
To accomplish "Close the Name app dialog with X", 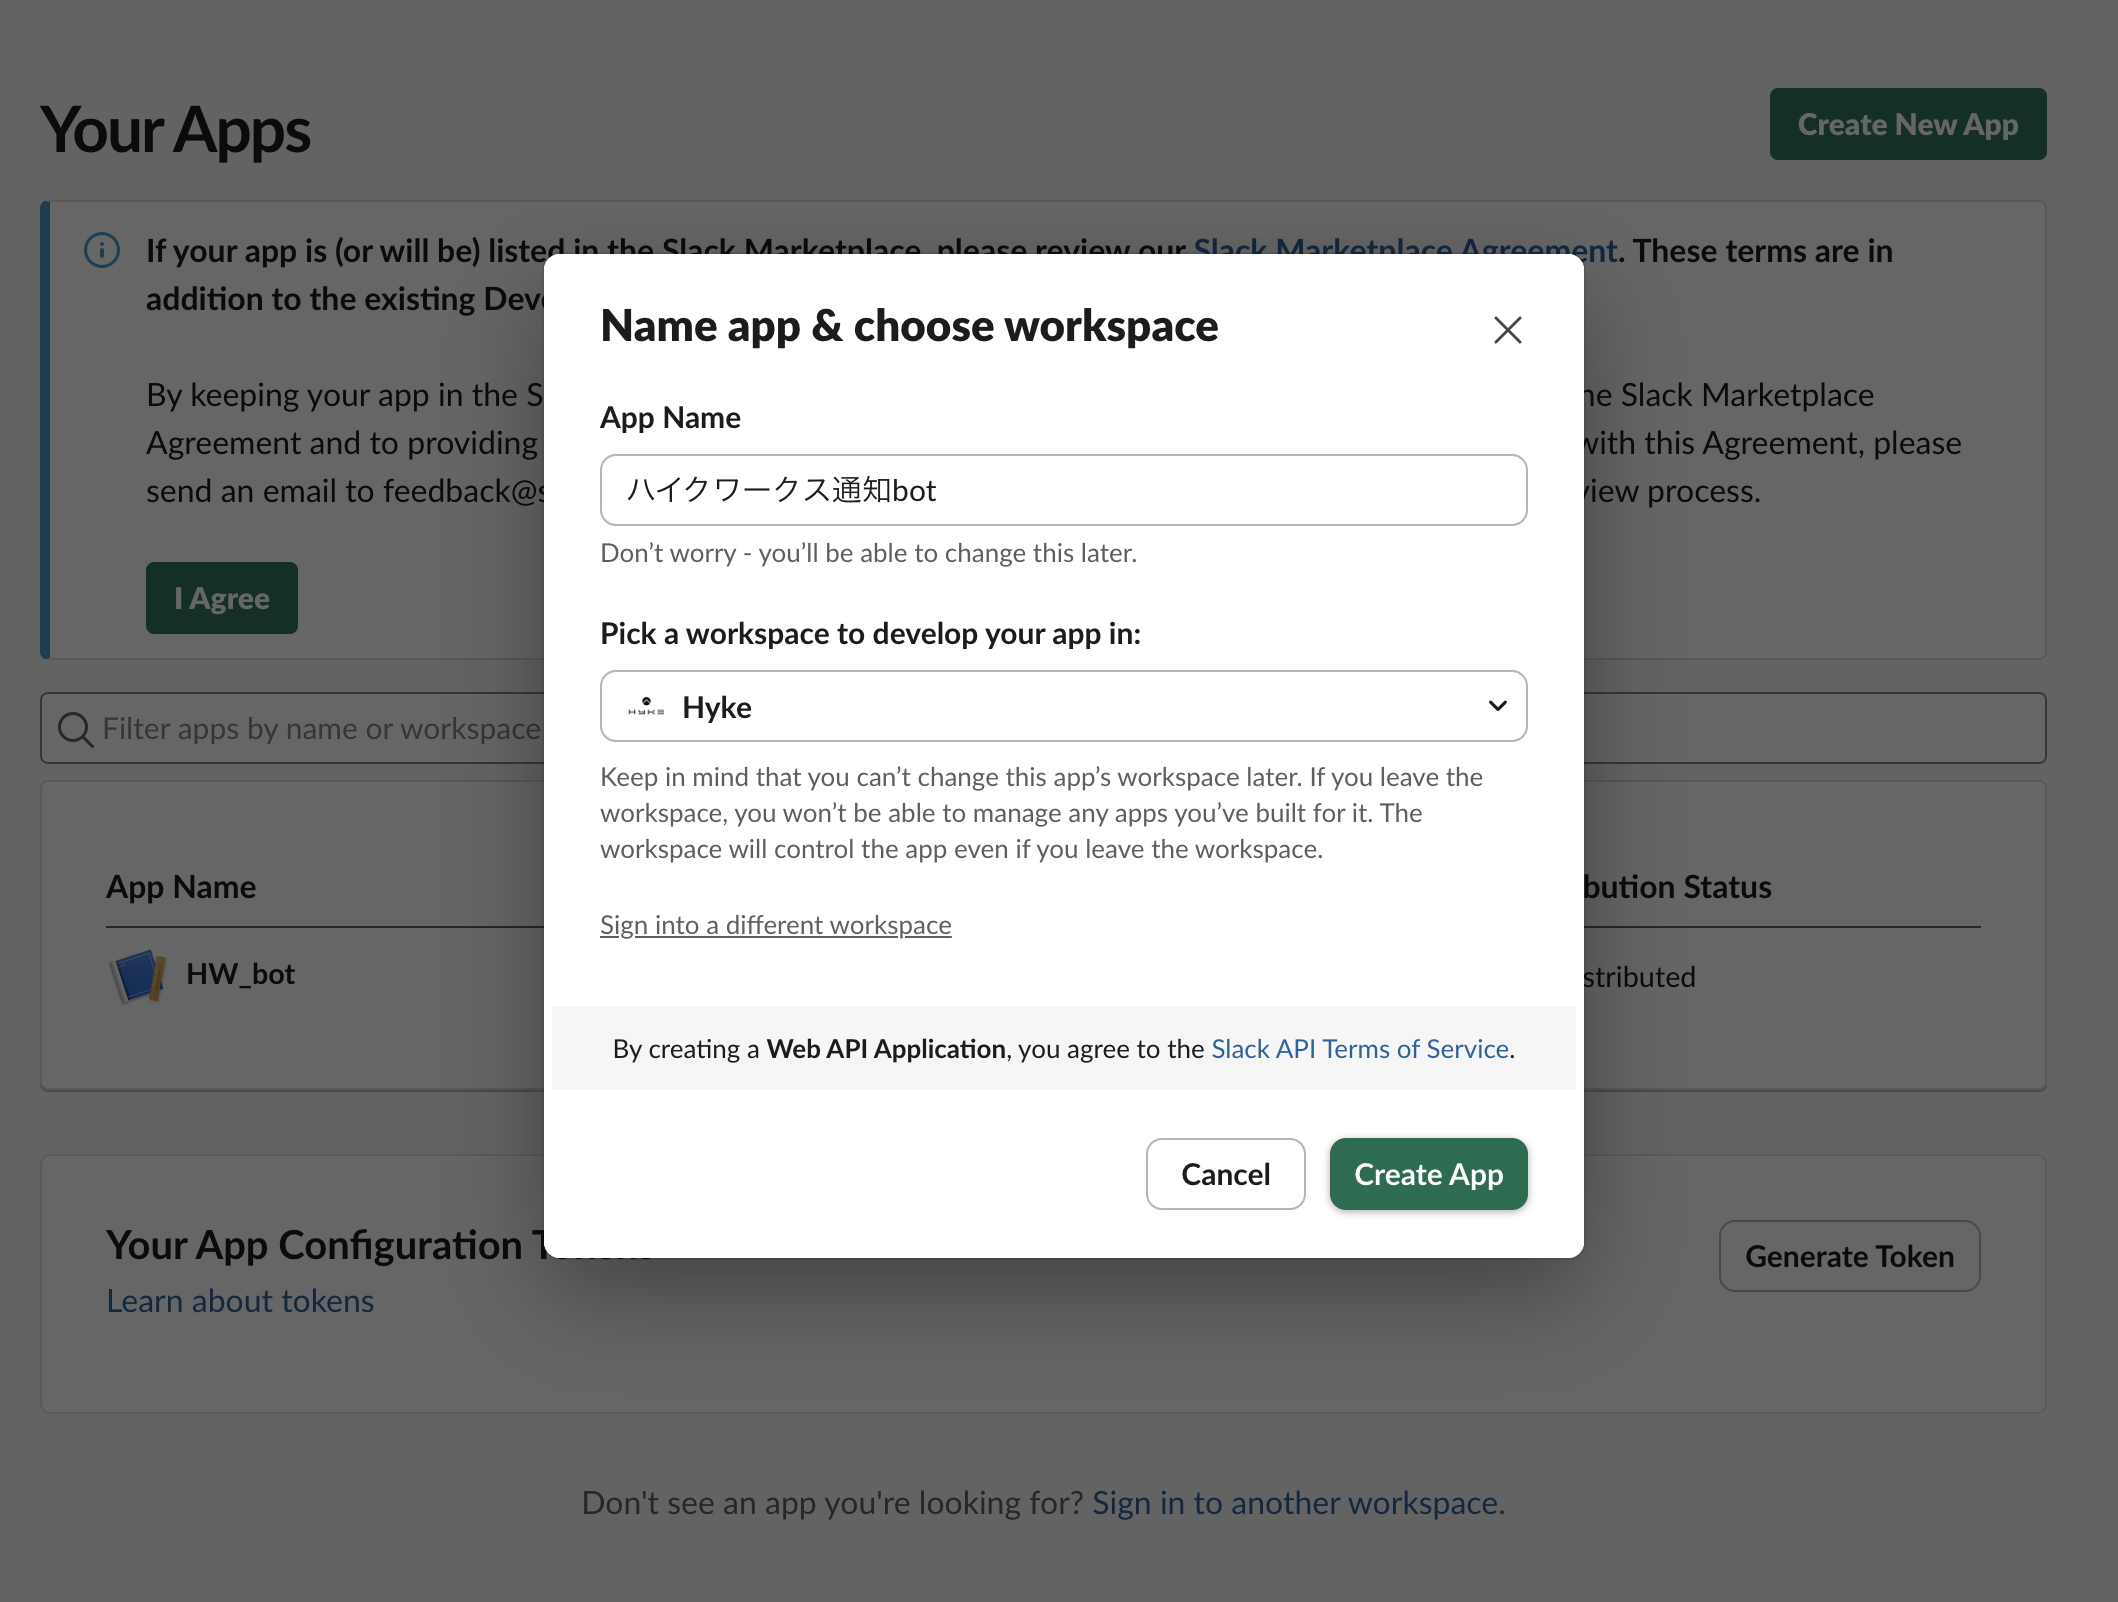I will click(x=1507, y=330).
